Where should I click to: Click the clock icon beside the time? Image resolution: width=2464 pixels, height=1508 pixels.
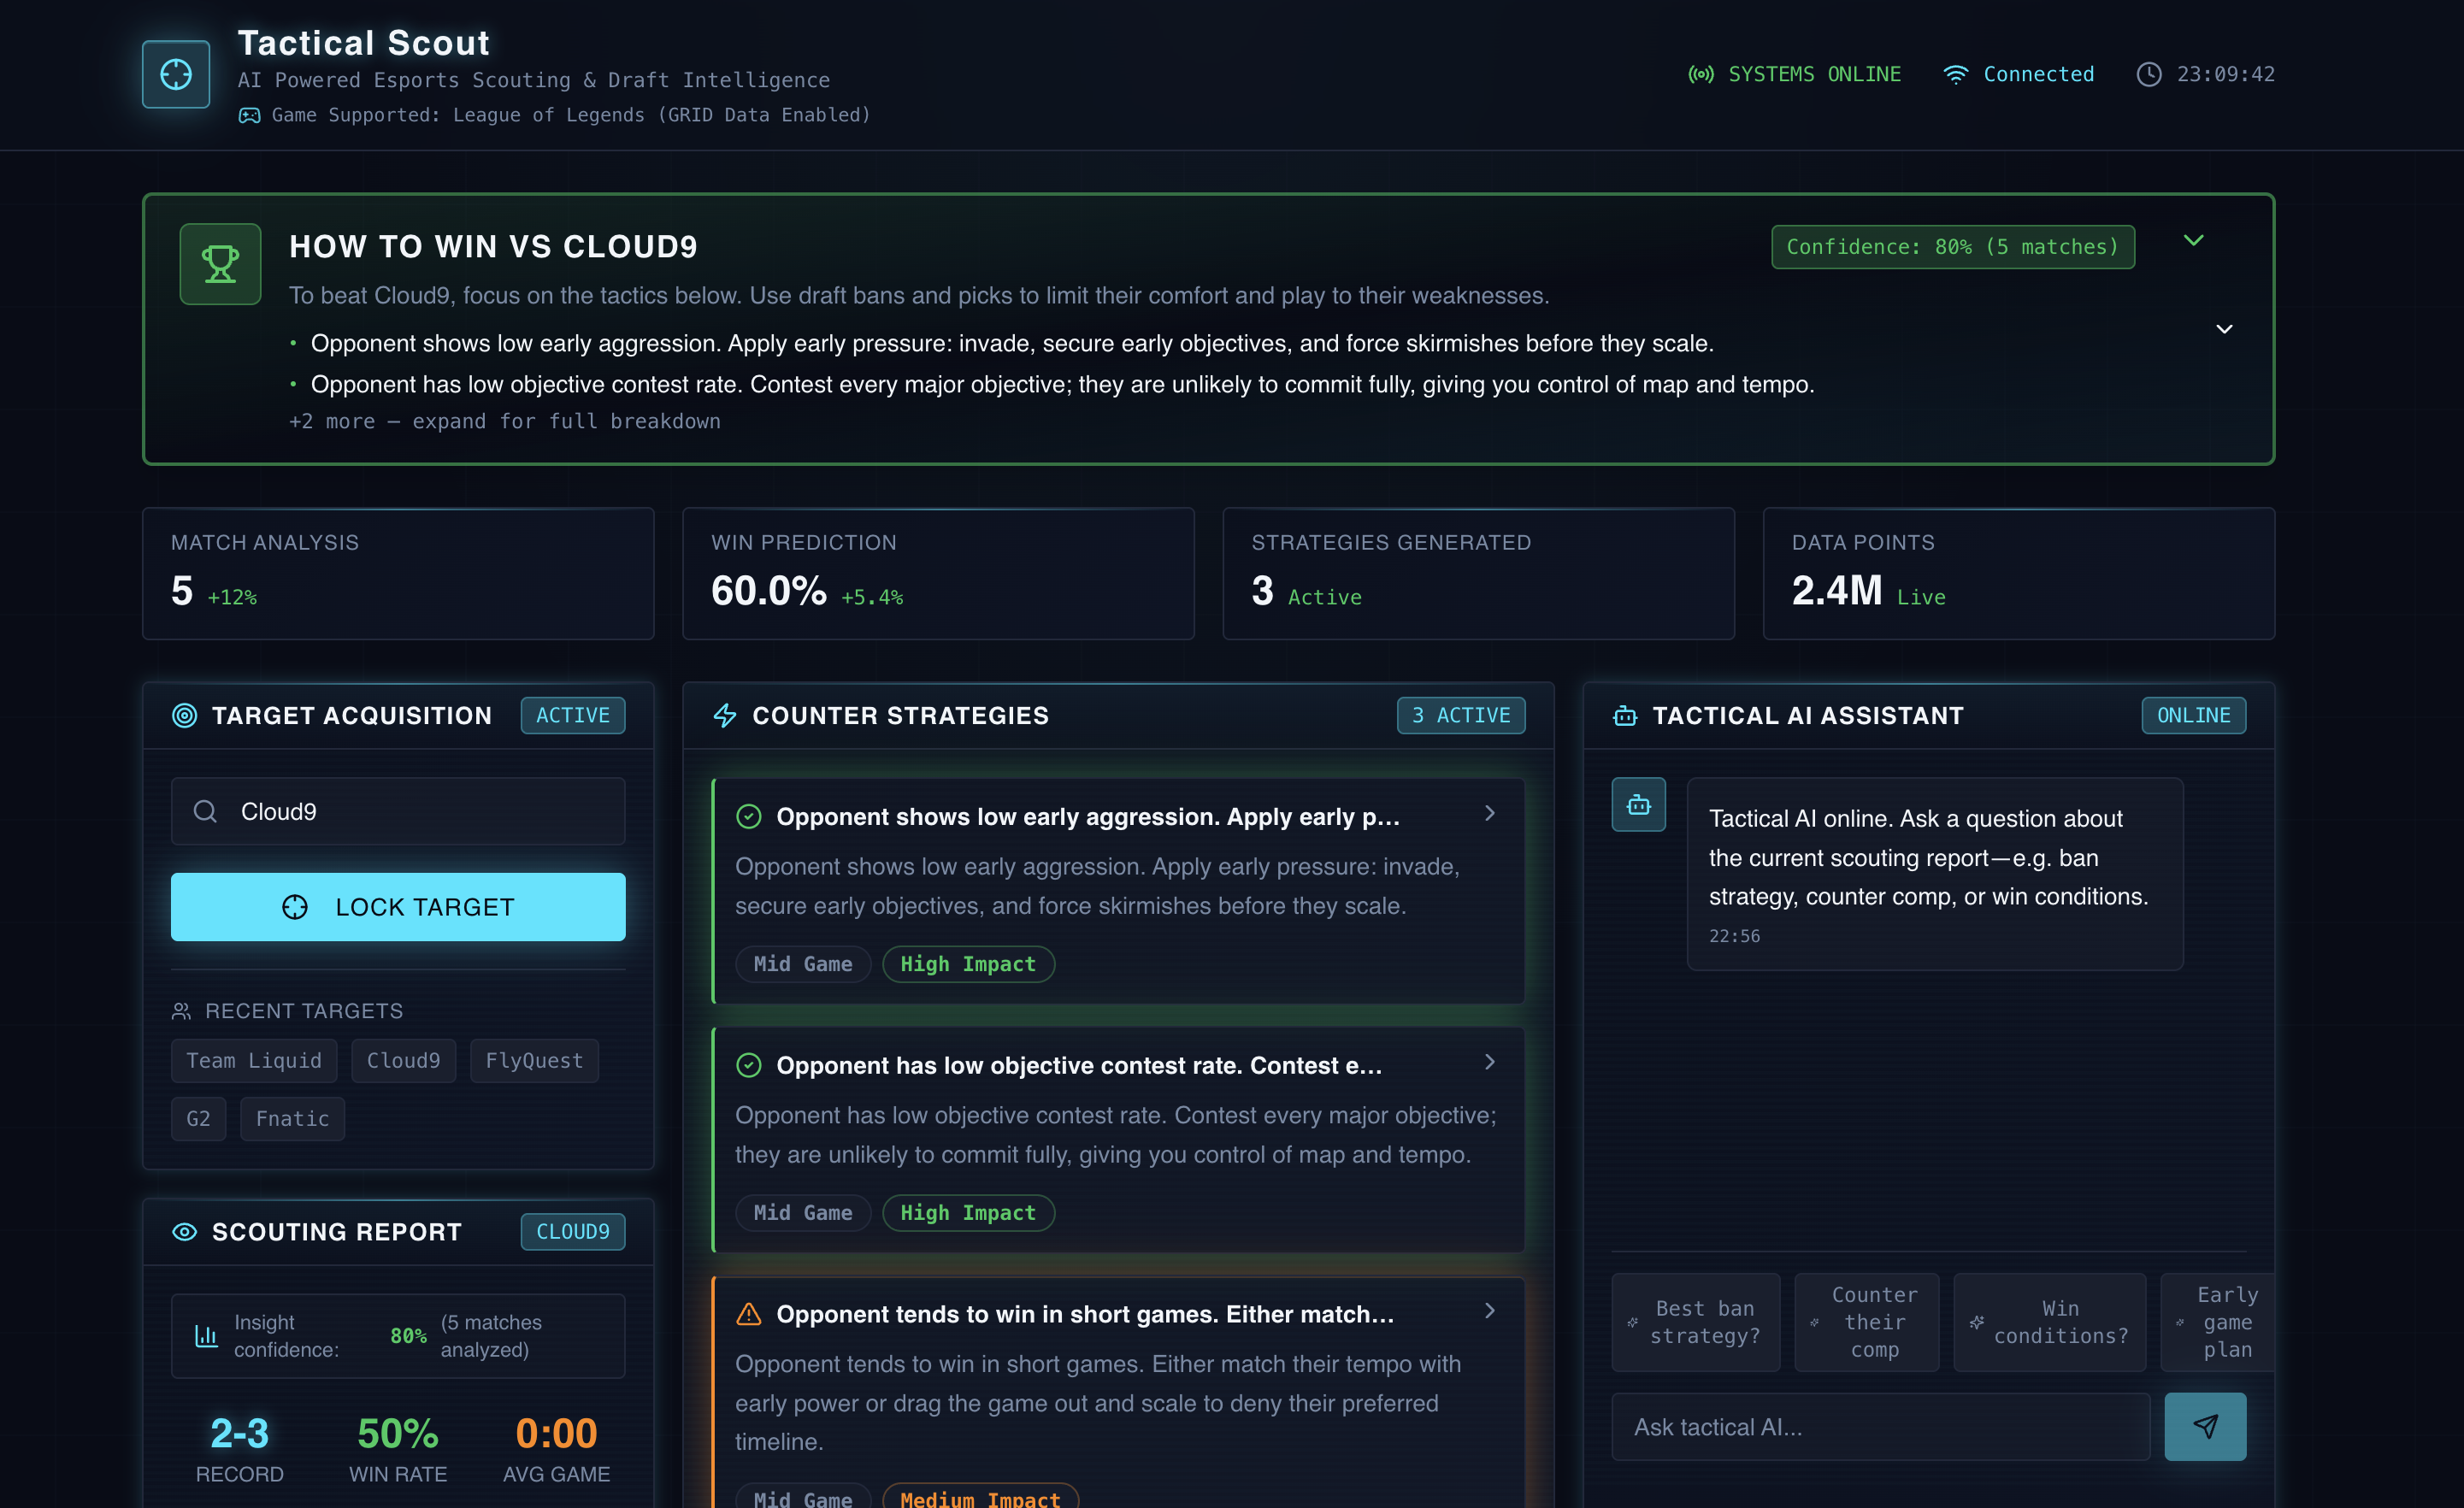coord(2149,75)
